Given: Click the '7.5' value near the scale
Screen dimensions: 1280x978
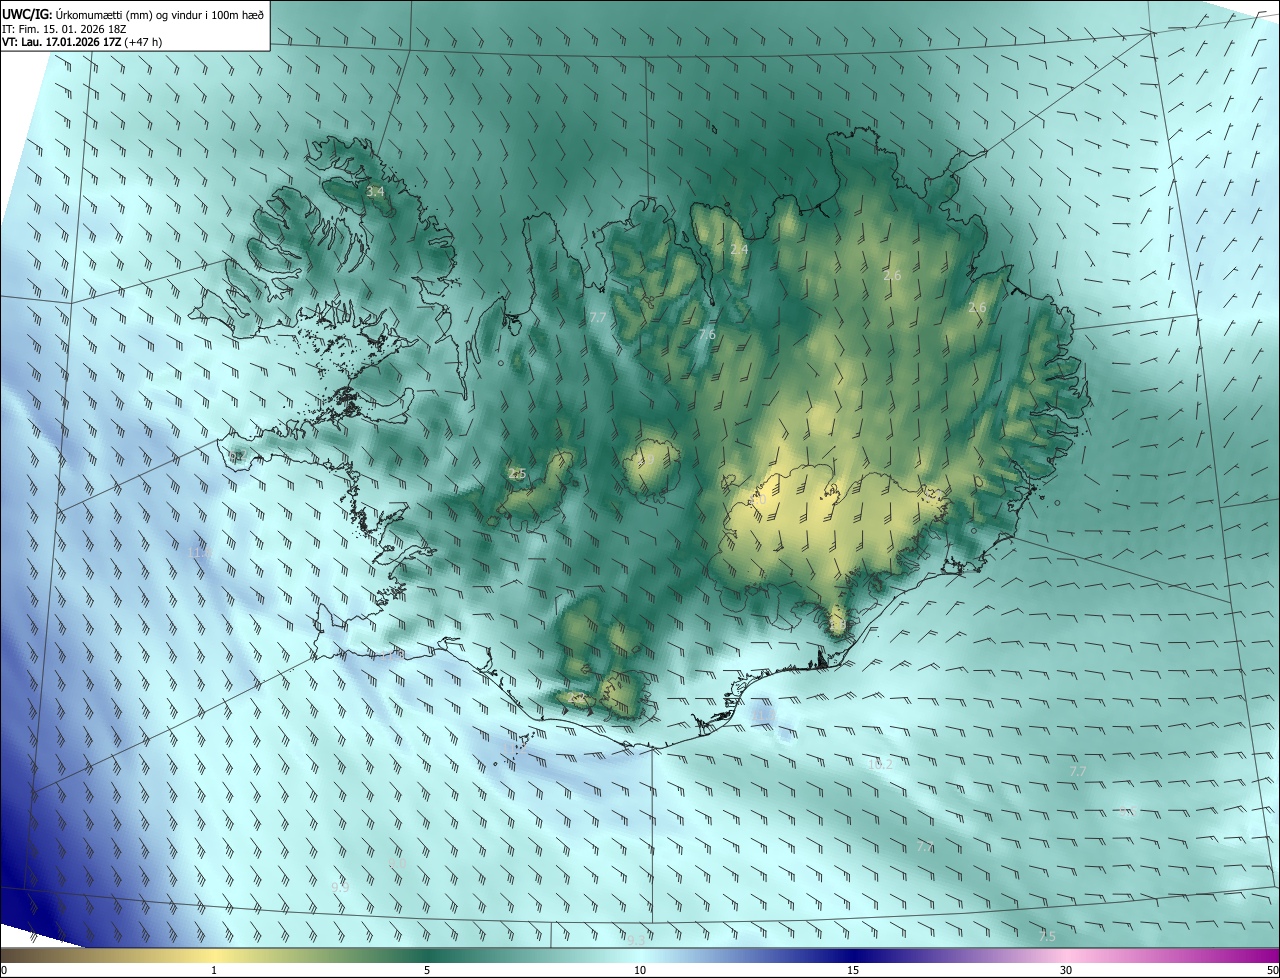Looking at the screenshot, I should point(1047,937).
